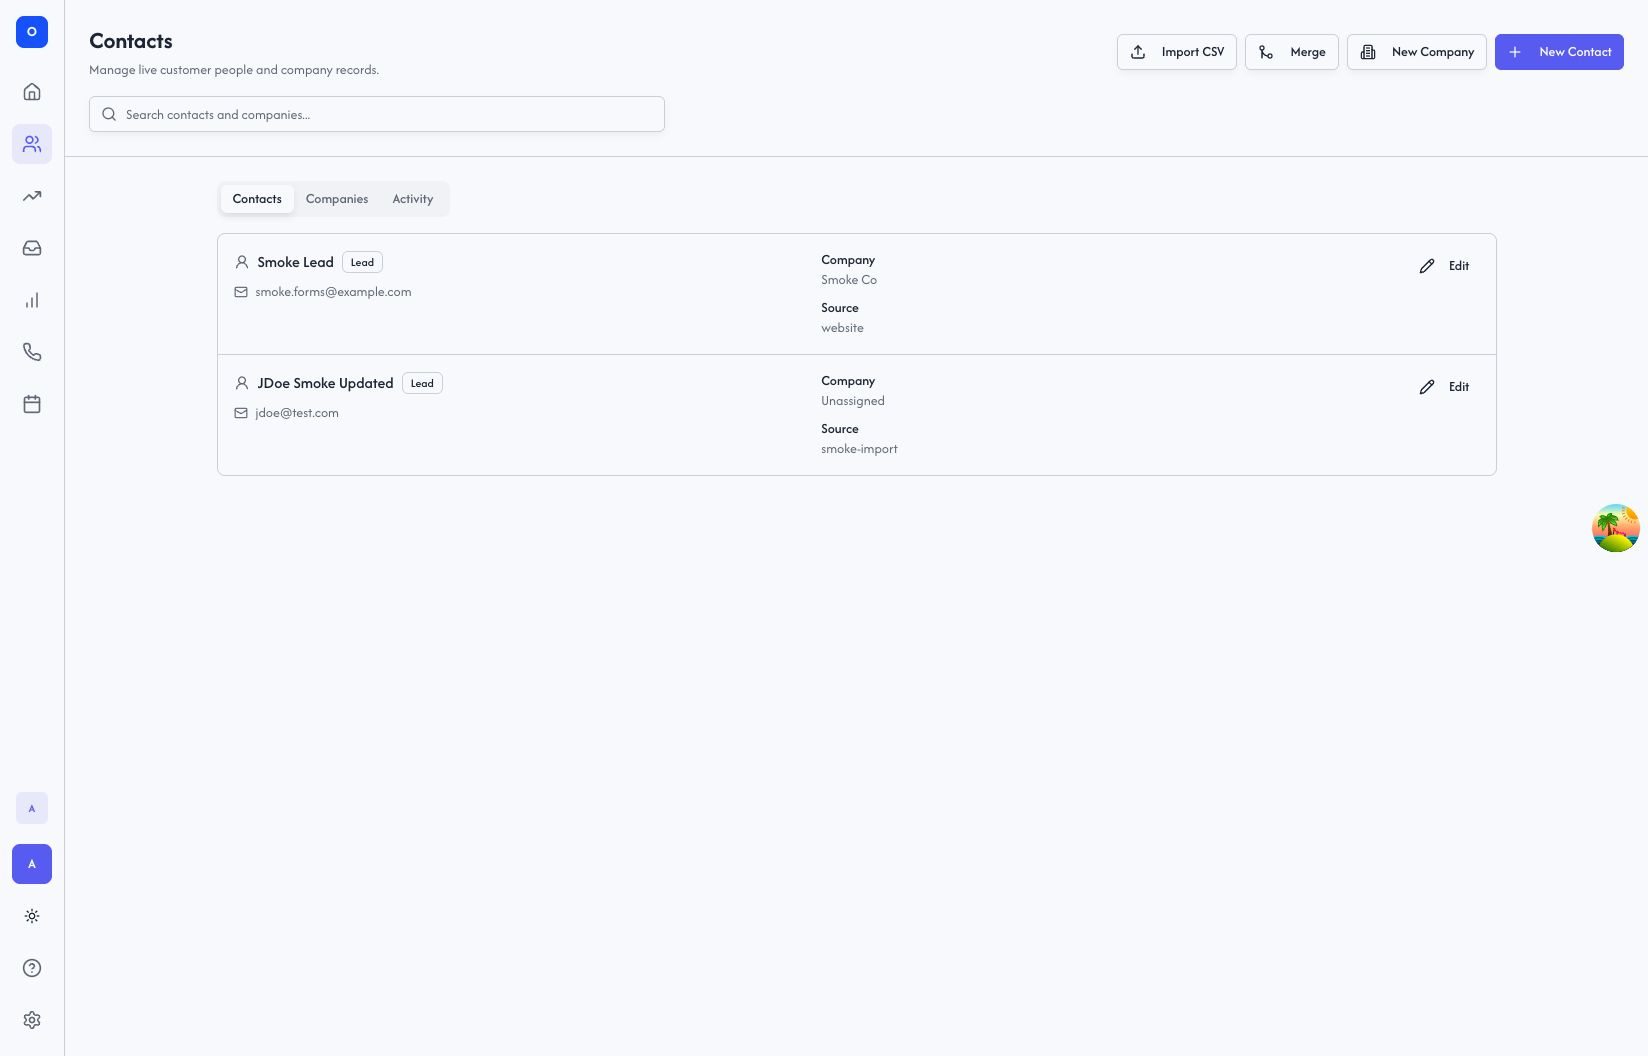
Task: Go to Home via house icon
Action: (x=32, y=92)
